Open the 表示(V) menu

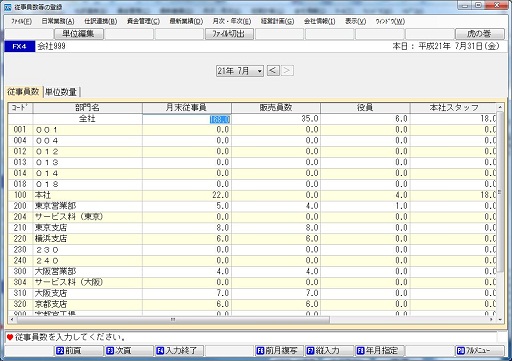tap(355, 21)
